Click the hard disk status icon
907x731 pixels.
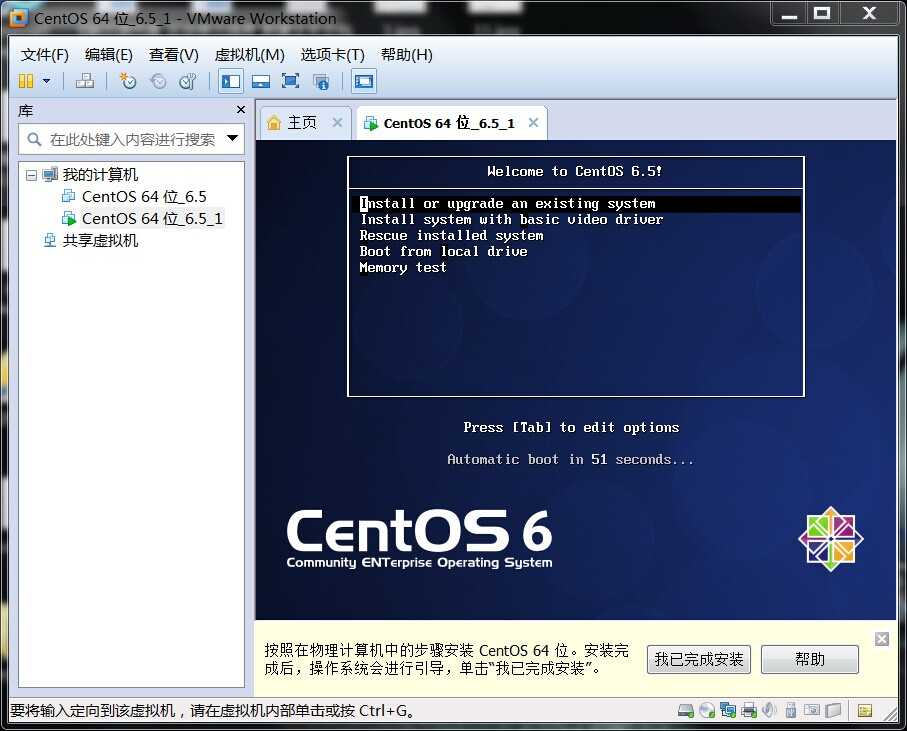(x=686, y=710)
